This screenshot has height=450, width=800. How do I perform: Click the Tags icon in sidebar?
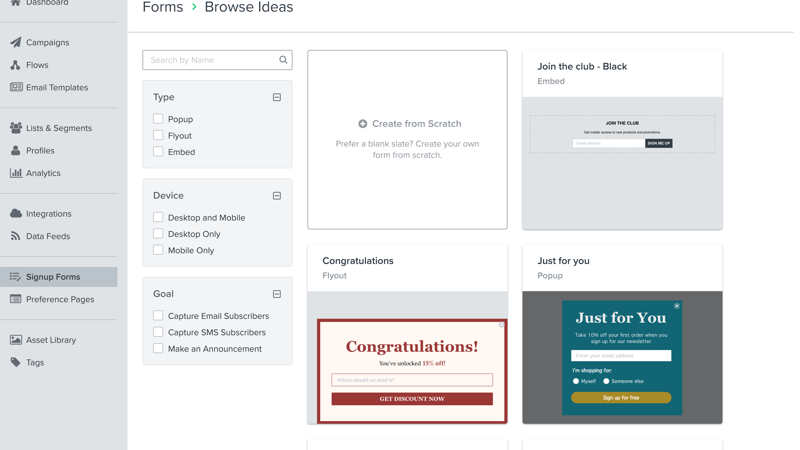(16, 362)
